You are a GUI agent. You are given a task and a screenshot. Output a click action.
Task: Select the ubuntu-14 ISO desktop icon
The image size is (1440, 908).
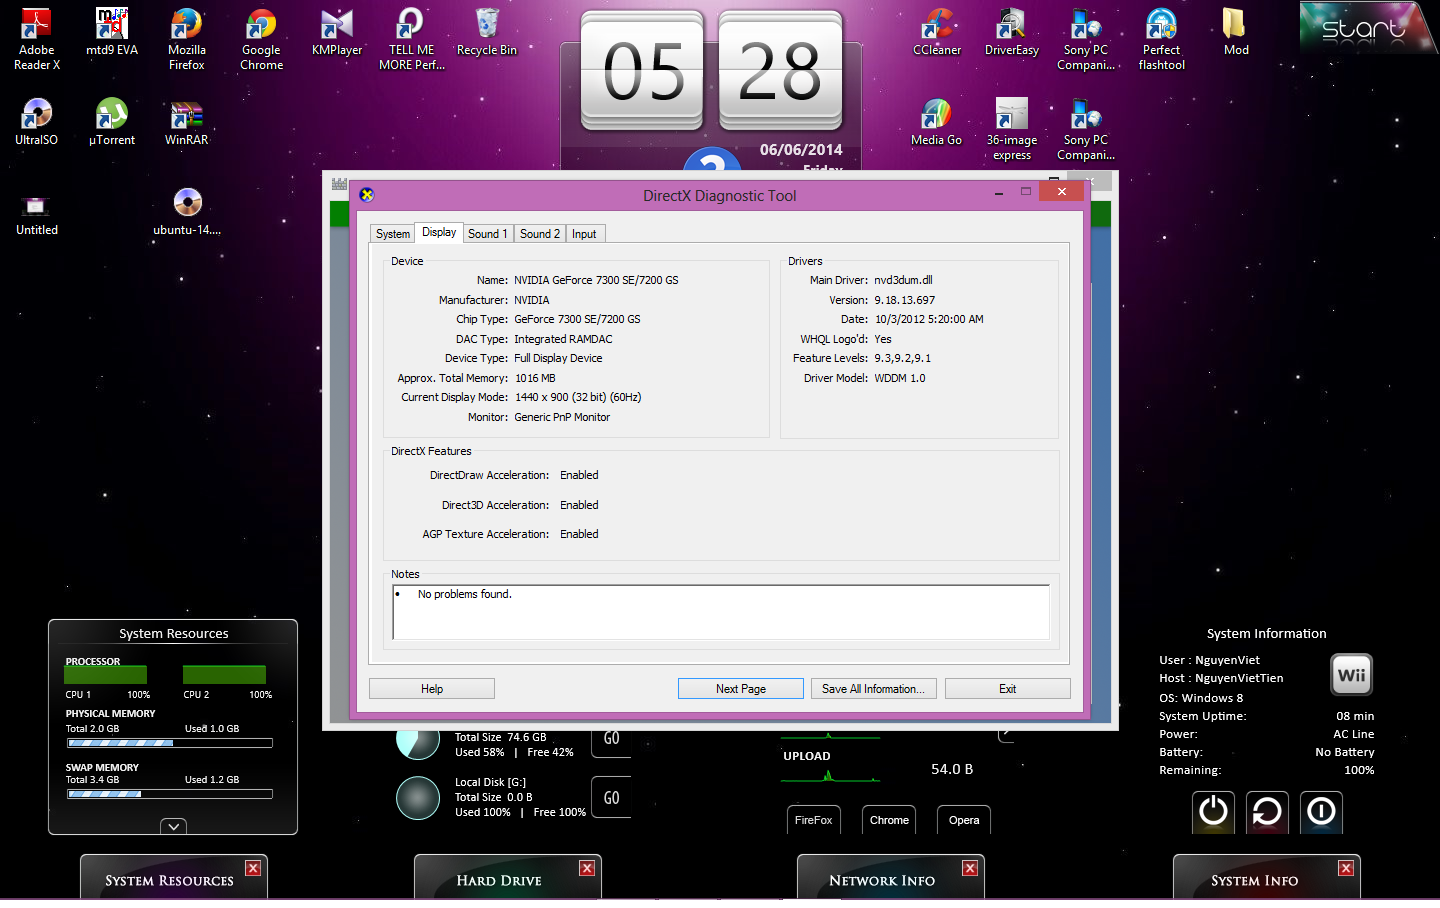coord(187,212)
